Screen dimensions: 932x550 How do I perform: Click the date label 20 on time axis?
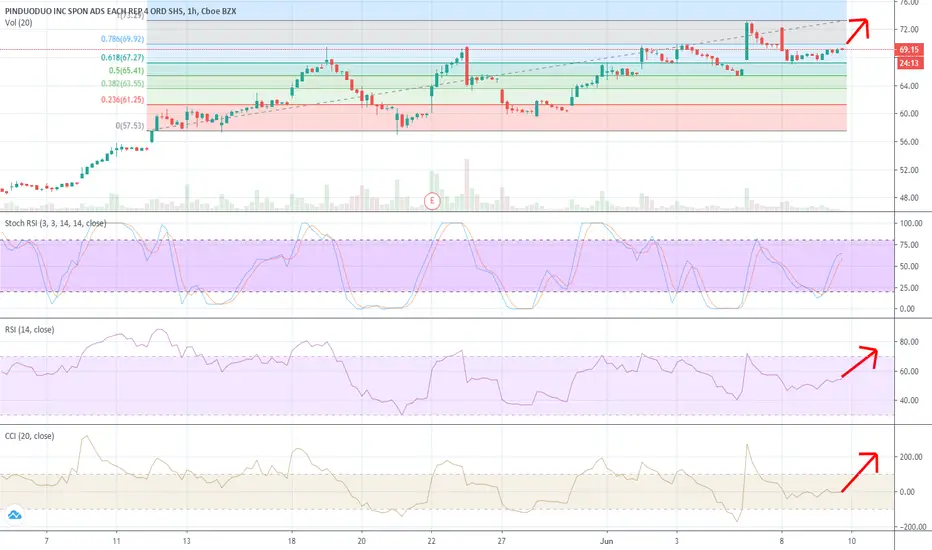361,541
